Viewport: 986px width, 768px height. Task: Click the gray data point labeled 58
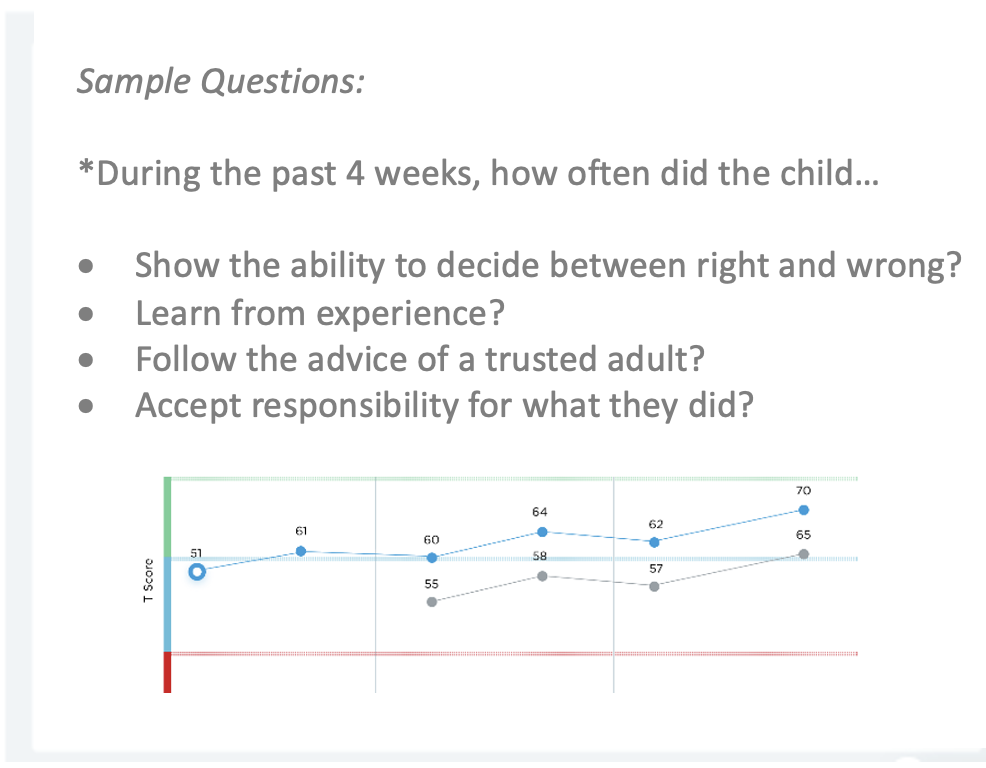[542, 576]
